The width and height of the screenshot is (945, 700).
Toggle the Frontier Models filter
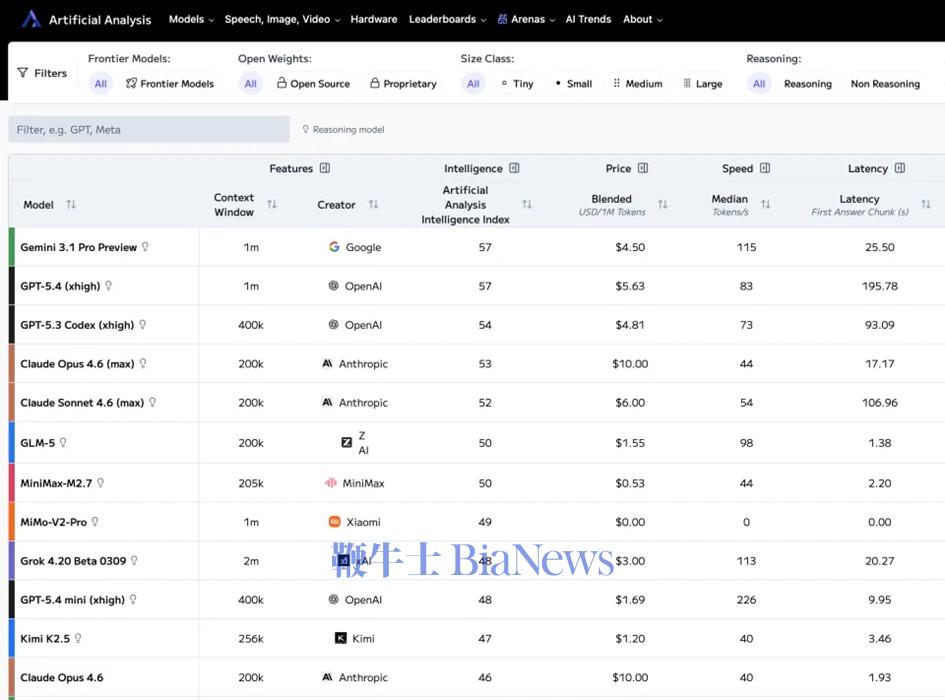(x=170, y=84)
